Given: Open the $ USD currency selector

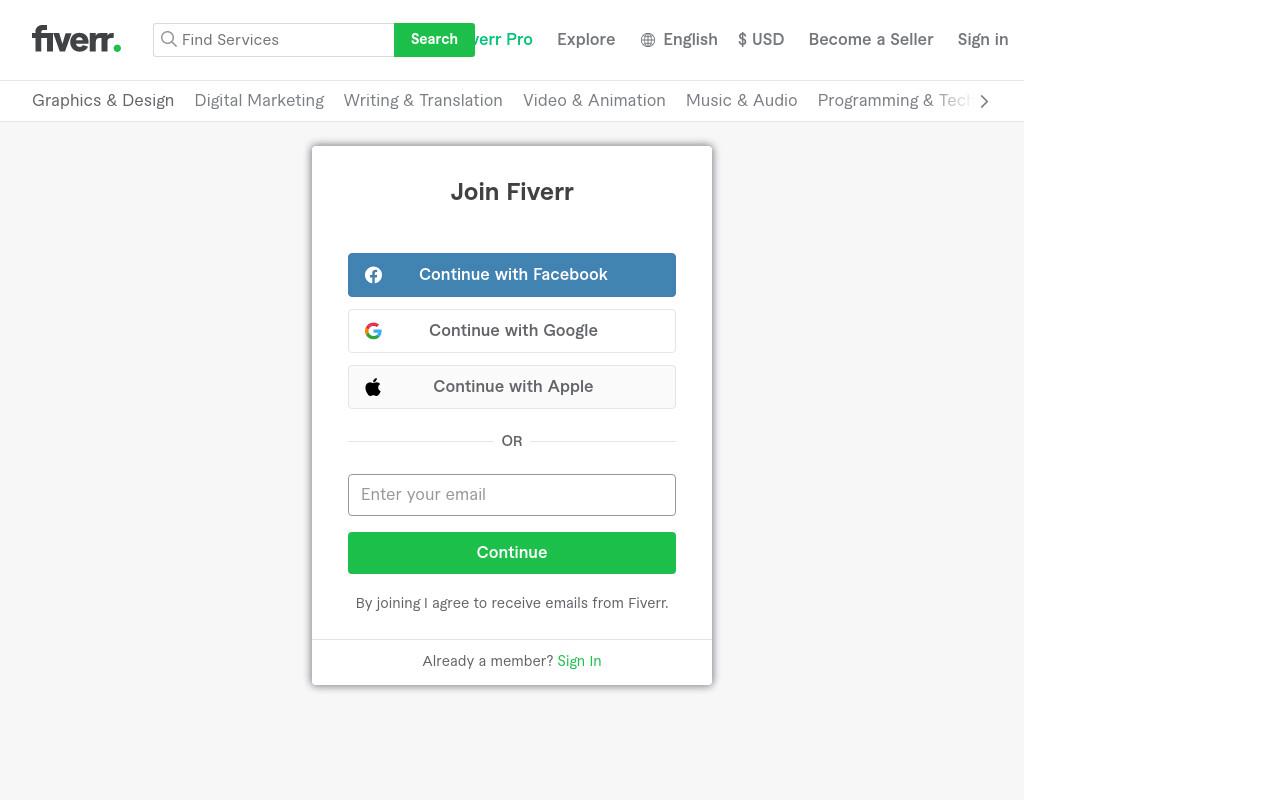Looking at the screenshot, I should pos(761,40).
